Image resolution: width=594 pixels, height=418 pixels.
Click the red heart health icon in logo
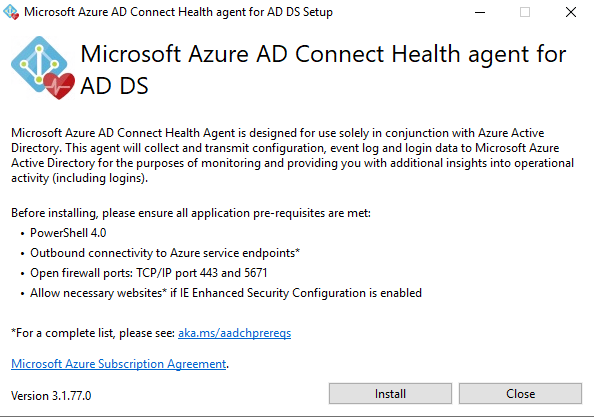point(59,86)
